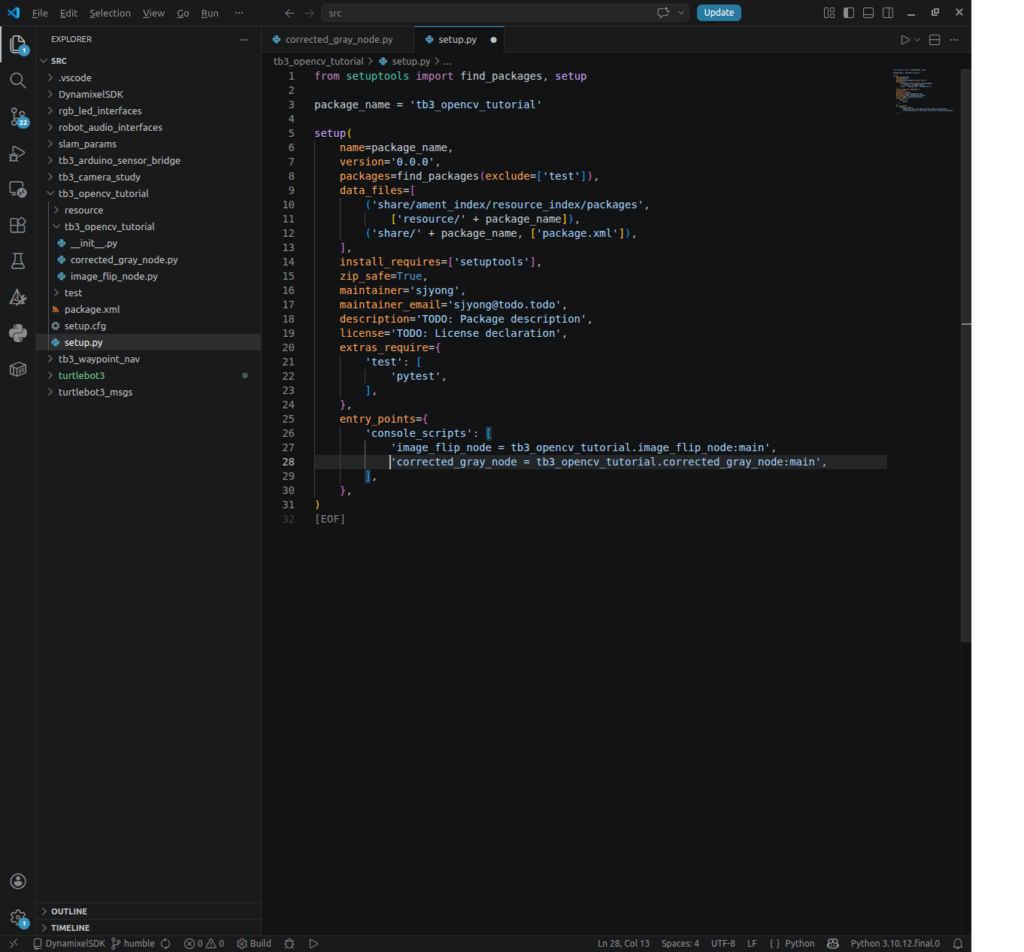This screenshot has width=1024, height=952.
Task: Open the Extensions view
Action: [18, 225]
